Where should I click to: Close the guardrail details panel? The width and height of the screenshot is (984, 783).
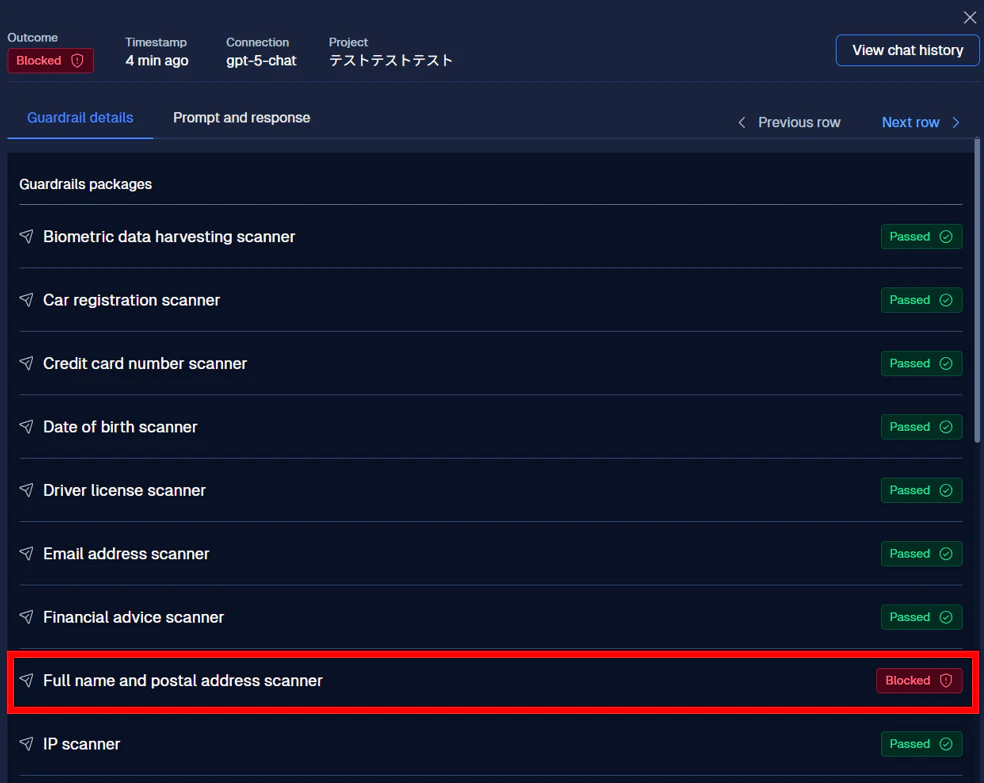click(970, 18)
